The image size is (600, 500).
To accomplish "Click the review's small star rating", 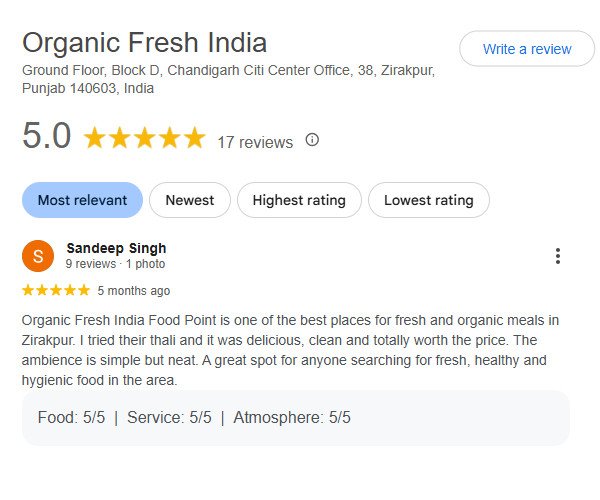I will (x=56, y=291).
